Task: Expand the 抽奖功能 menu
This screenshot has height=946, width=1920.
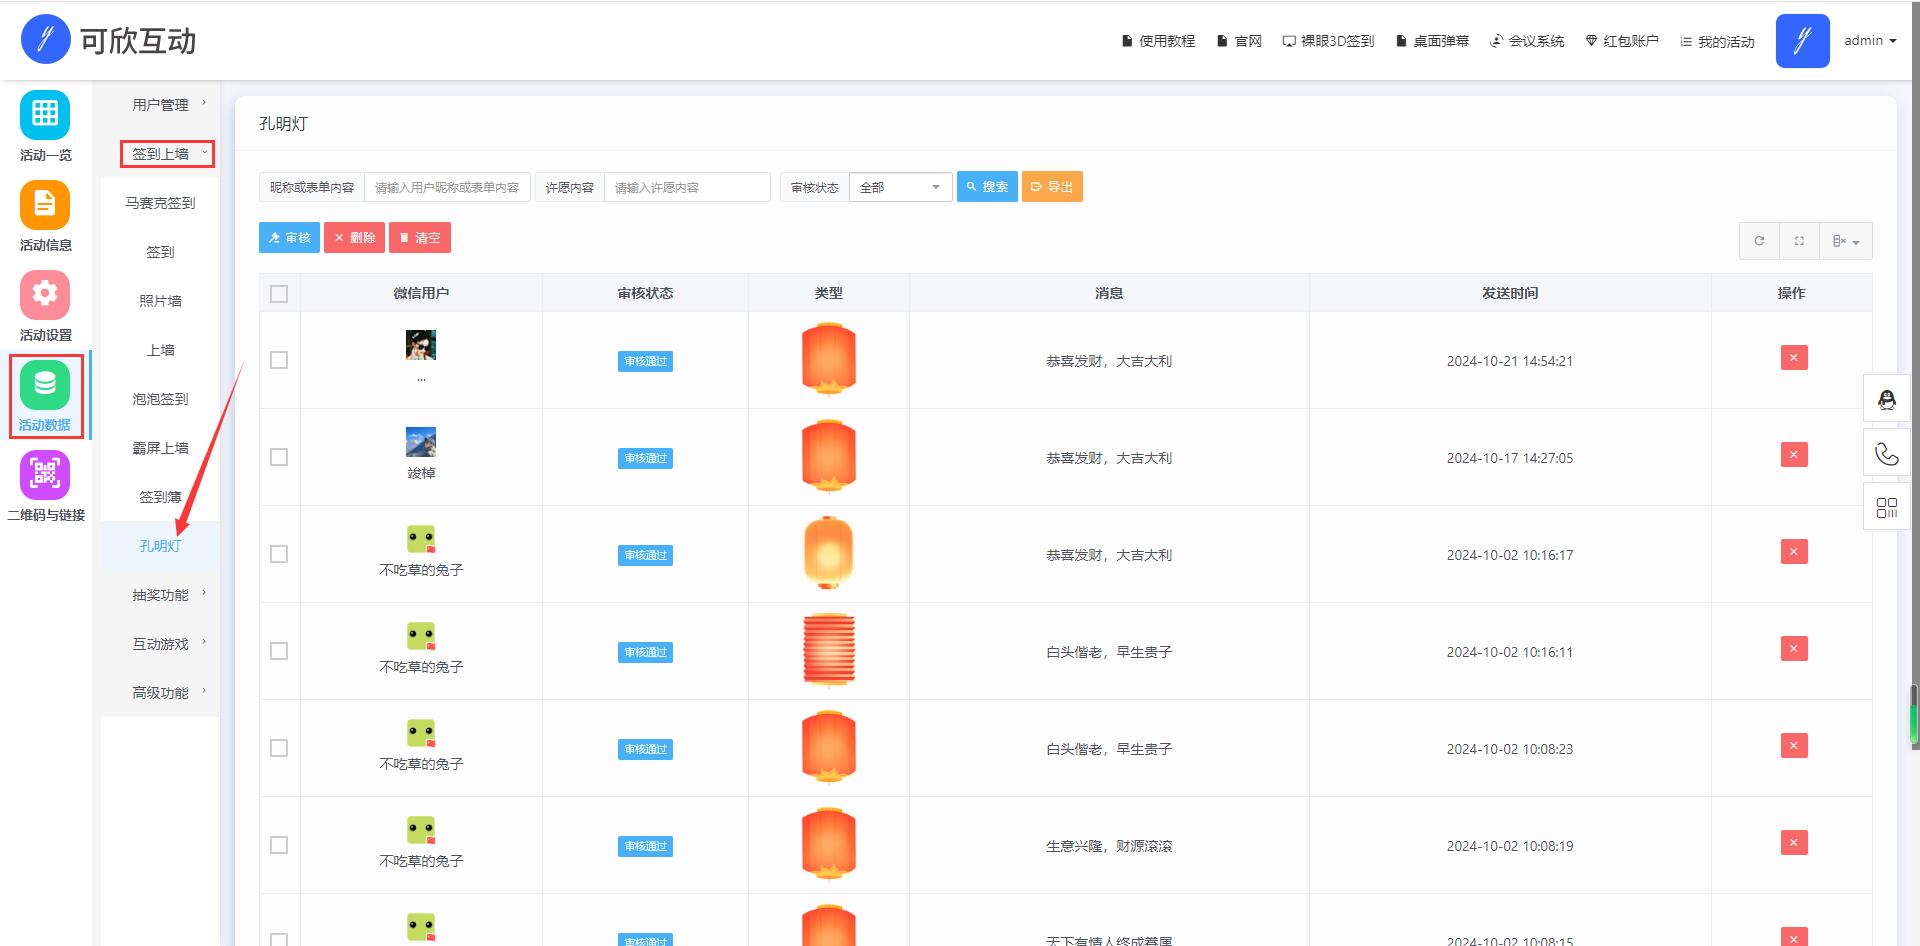Action: [x=160, y=595]
